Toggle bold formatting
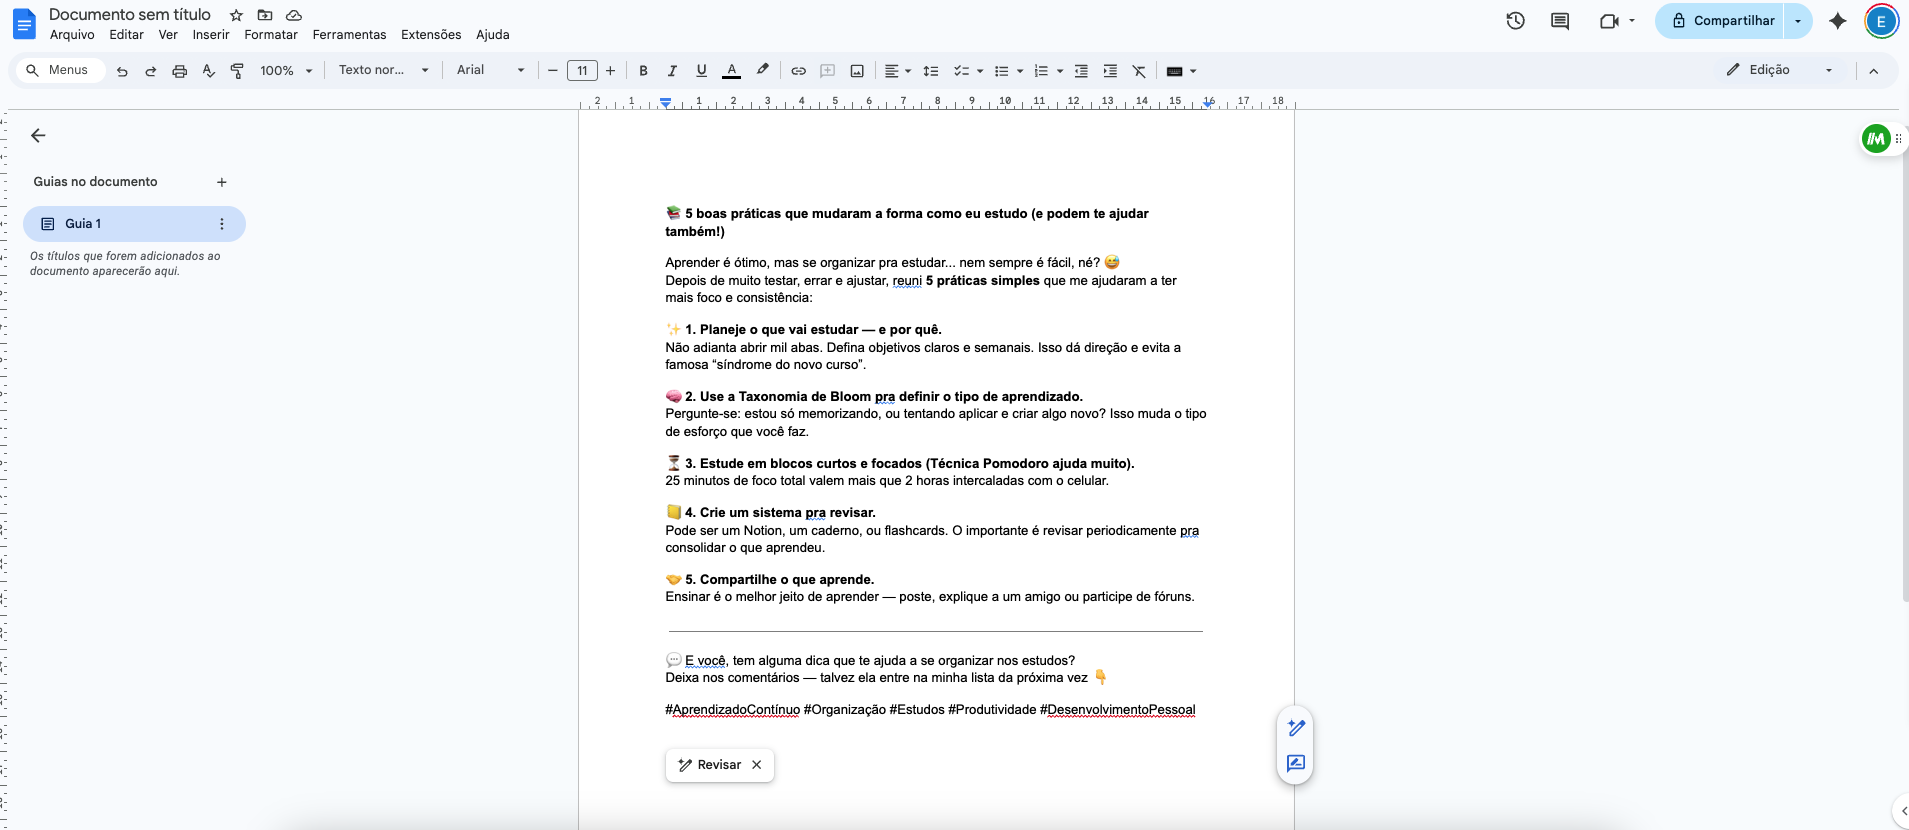1909x830 pixels. coord(643,71)
